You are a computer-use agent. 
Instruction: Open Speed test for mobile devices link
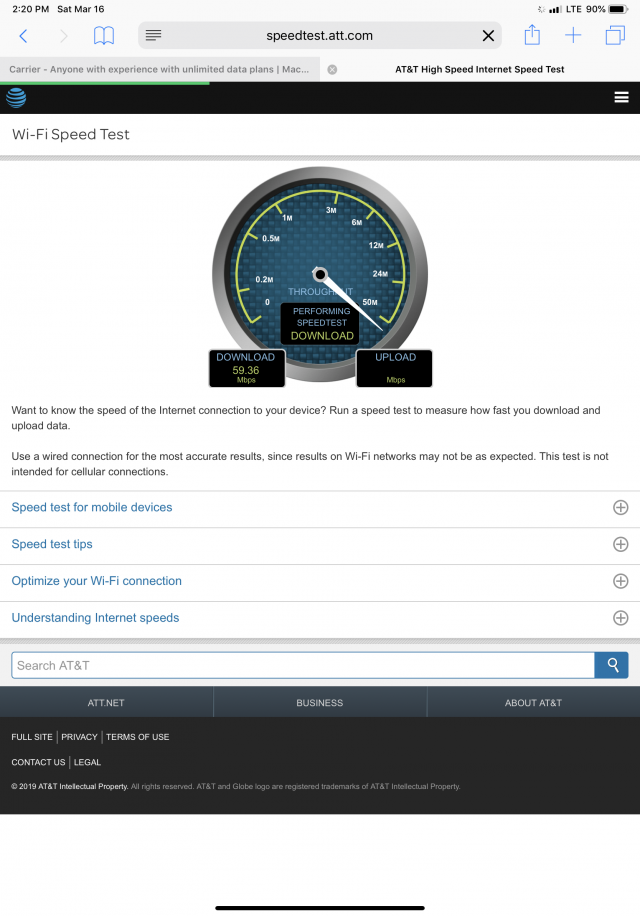coord(92,507)
